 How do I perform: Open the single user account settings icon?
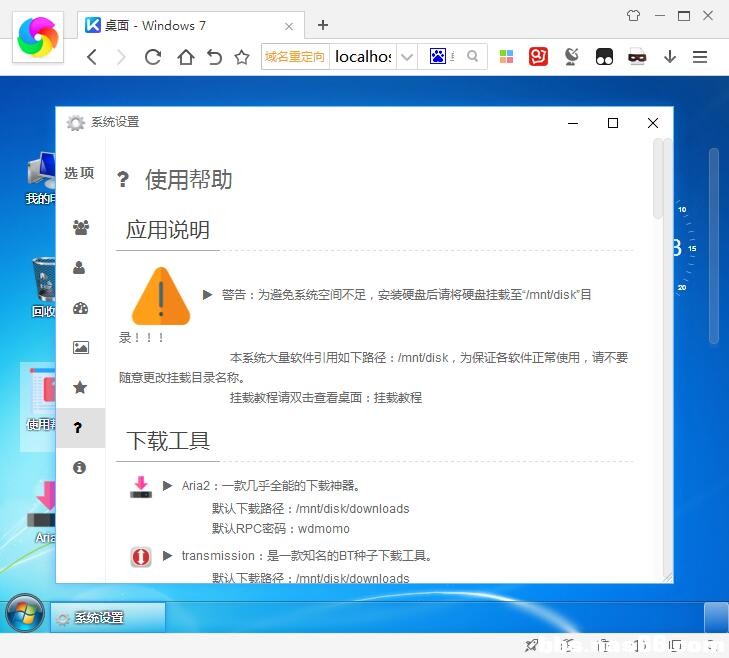point(80,267)
